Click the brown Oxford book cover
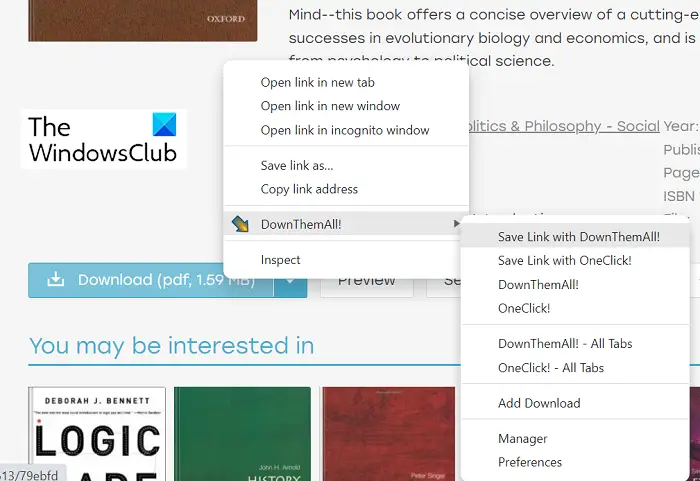Image resolution: width=700 pixels, height=481 pixels. point(143,21)
